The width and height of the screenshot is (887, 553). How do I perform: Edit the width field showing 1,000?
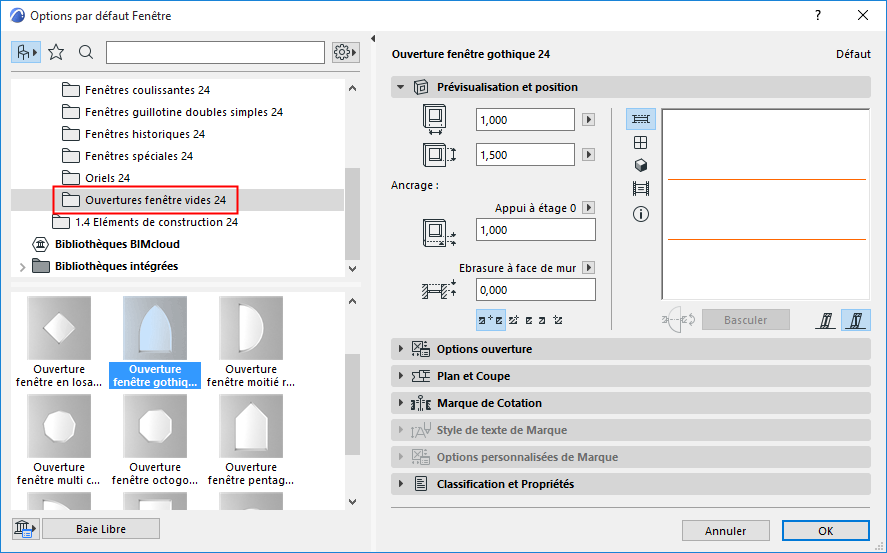coord(525,120)
